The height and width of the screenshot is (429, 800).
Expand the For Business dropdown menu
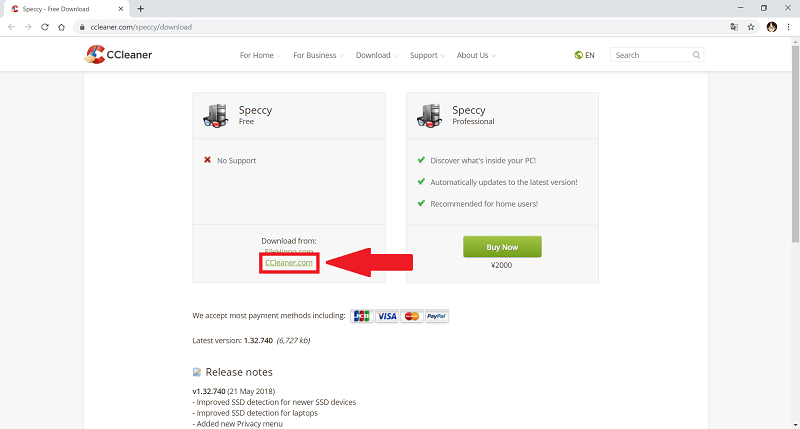319,55
